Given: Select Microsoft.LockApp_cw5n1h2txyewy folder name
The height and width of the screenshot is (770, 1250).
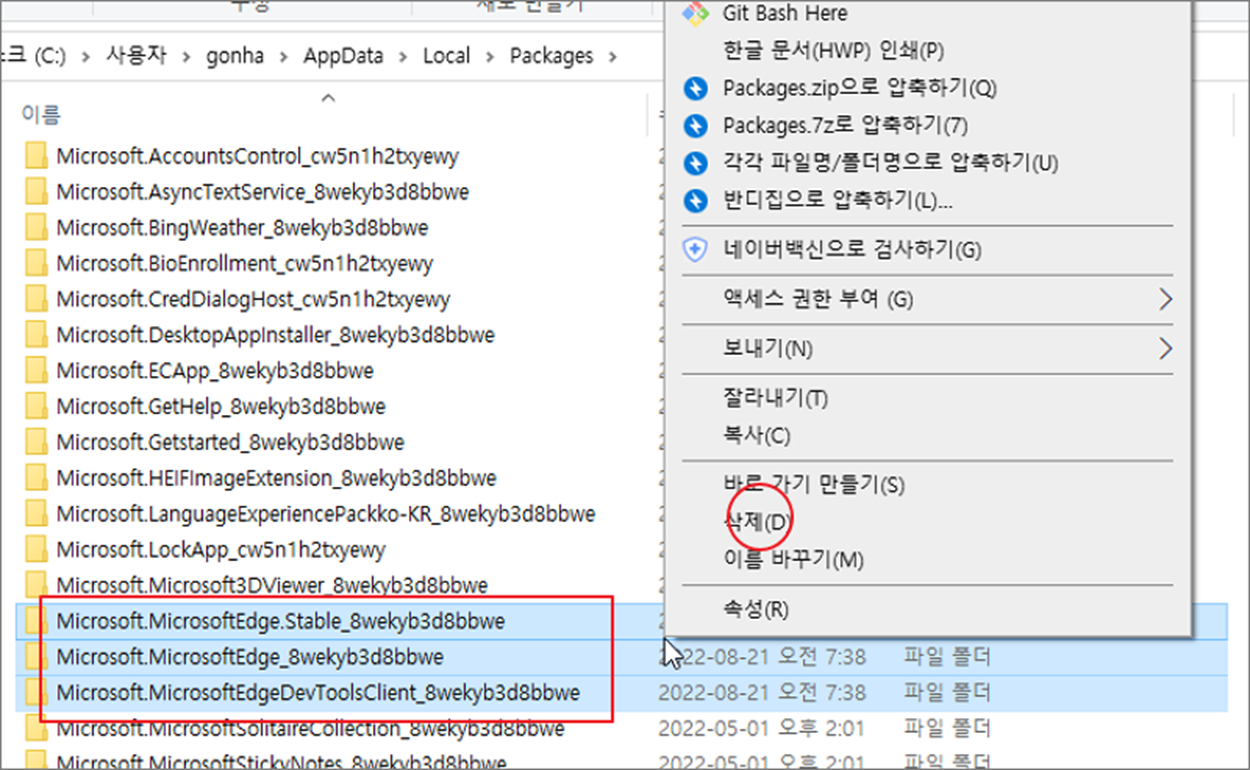Looking at the screenshot, I should tap(221, 550).
